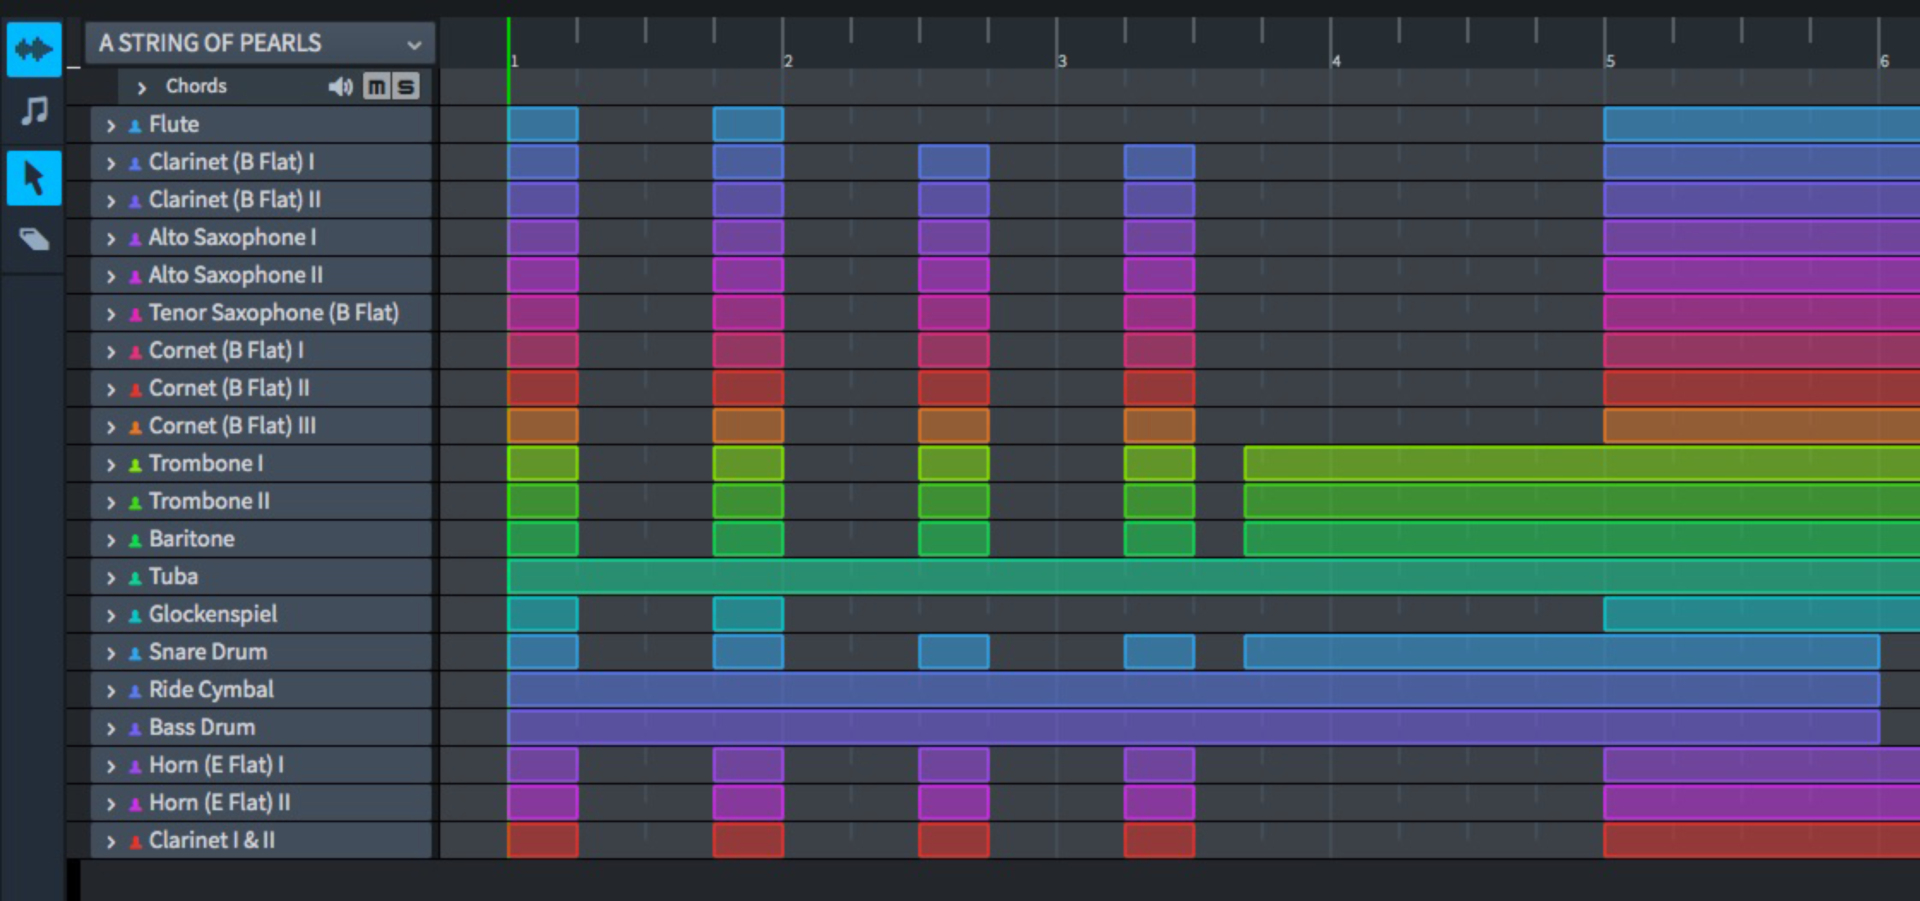Click bar 2 marker on the ruler

click(x=788, y=61)
